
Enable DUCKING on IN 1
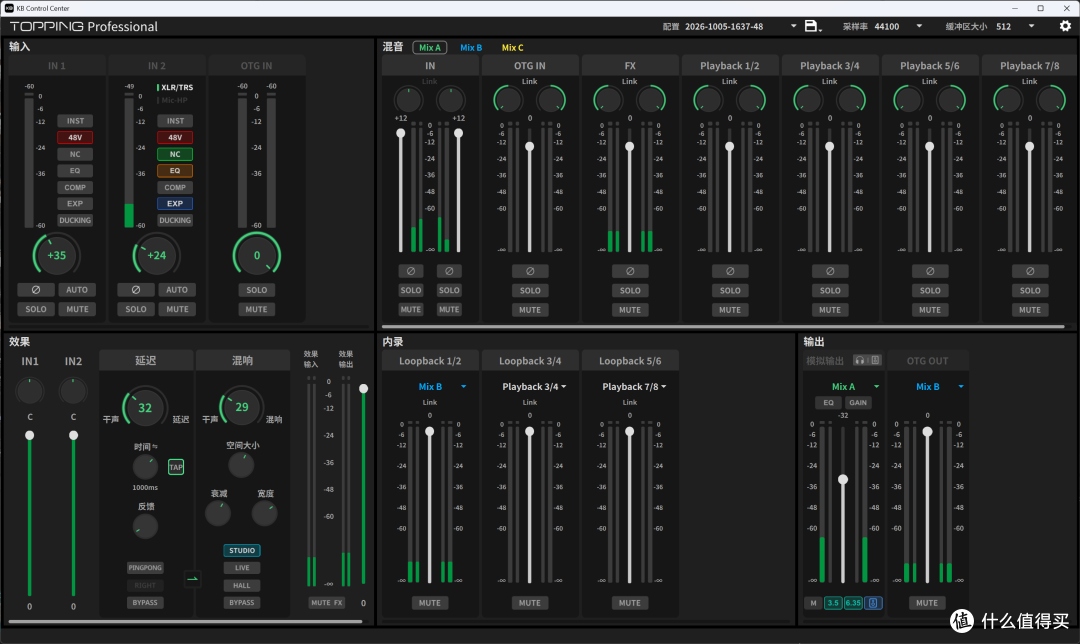[x=75, y=220]
